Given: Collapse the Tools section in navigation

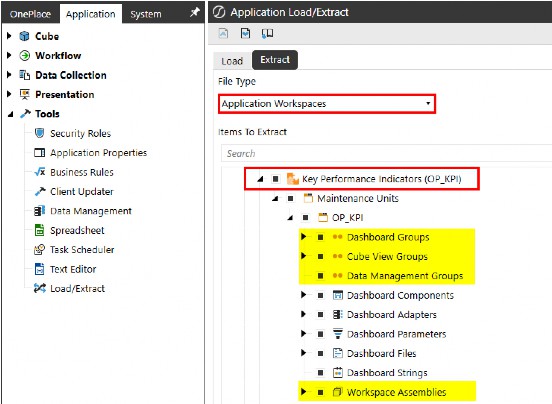Looking at the screenshot, I should pyautogui.click(x=11, y=114).
